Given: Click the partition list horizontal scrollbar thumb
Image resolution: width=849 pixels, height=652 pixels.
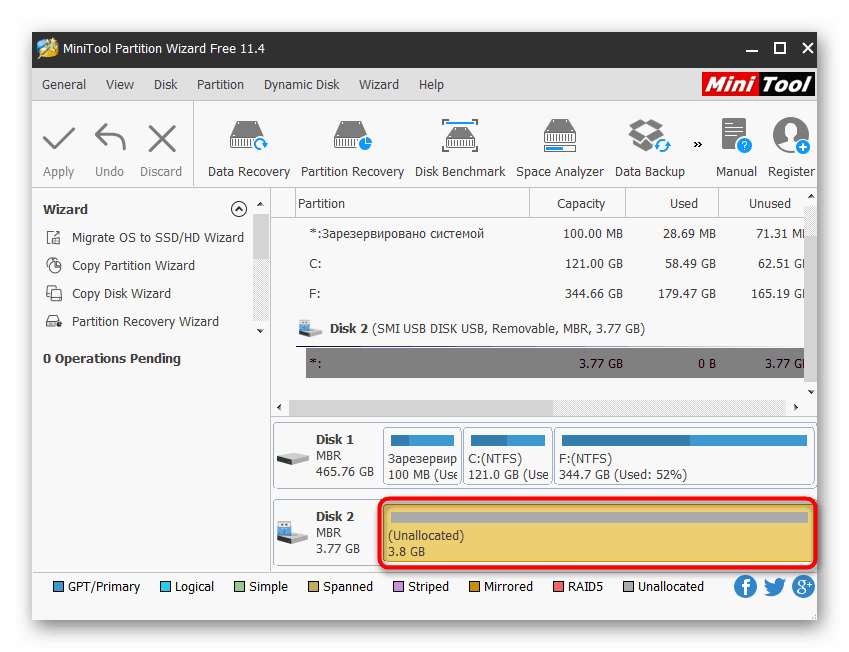Looking at the screenshot, I should pyautogui.click(x=421, y=407).
